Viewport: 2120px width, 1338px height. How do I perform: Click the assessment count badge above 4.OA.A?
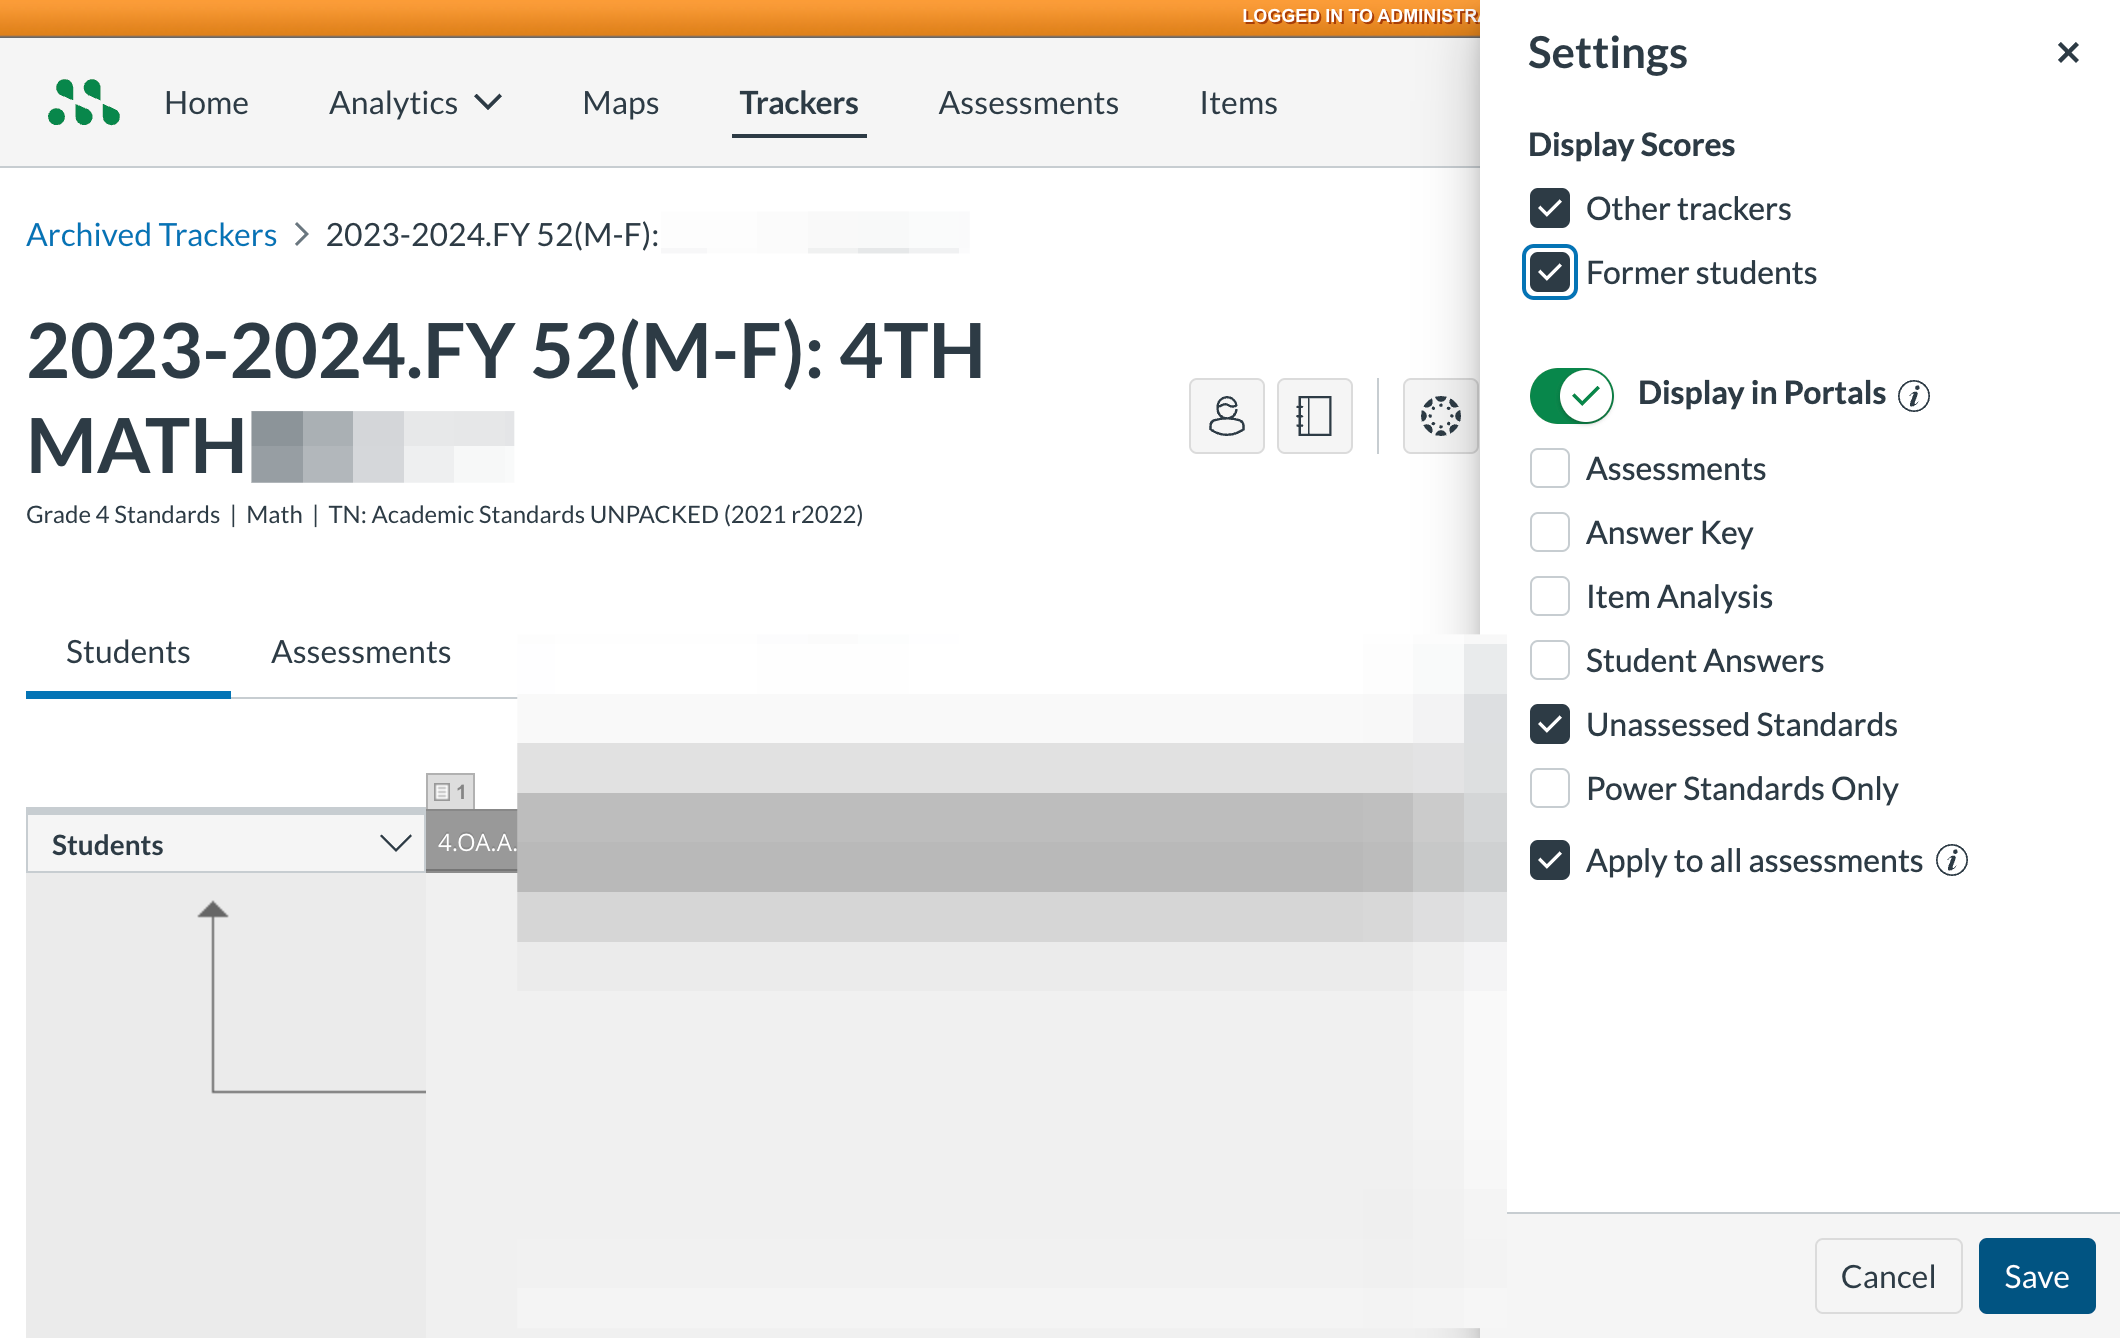(x=450, y=791)
